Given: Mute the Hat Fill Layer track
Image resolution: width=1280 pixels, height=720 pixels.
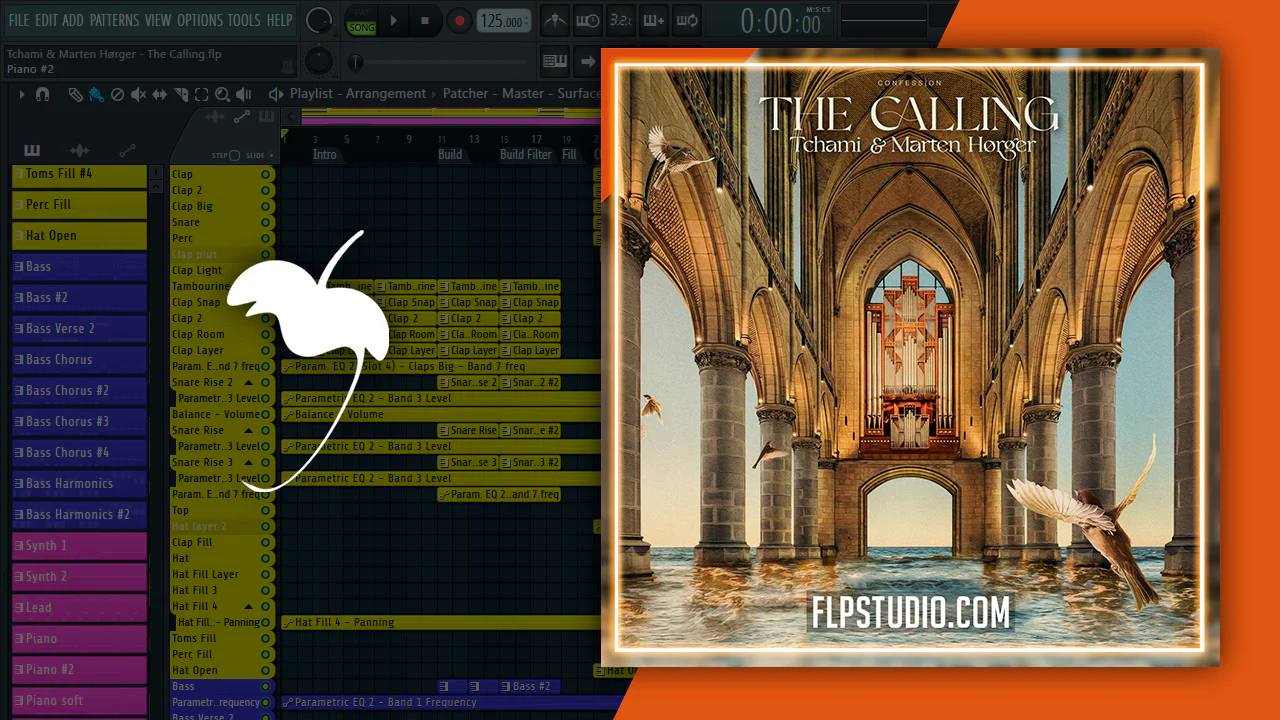Looking at the screenshot, I should tap(266, 574).
